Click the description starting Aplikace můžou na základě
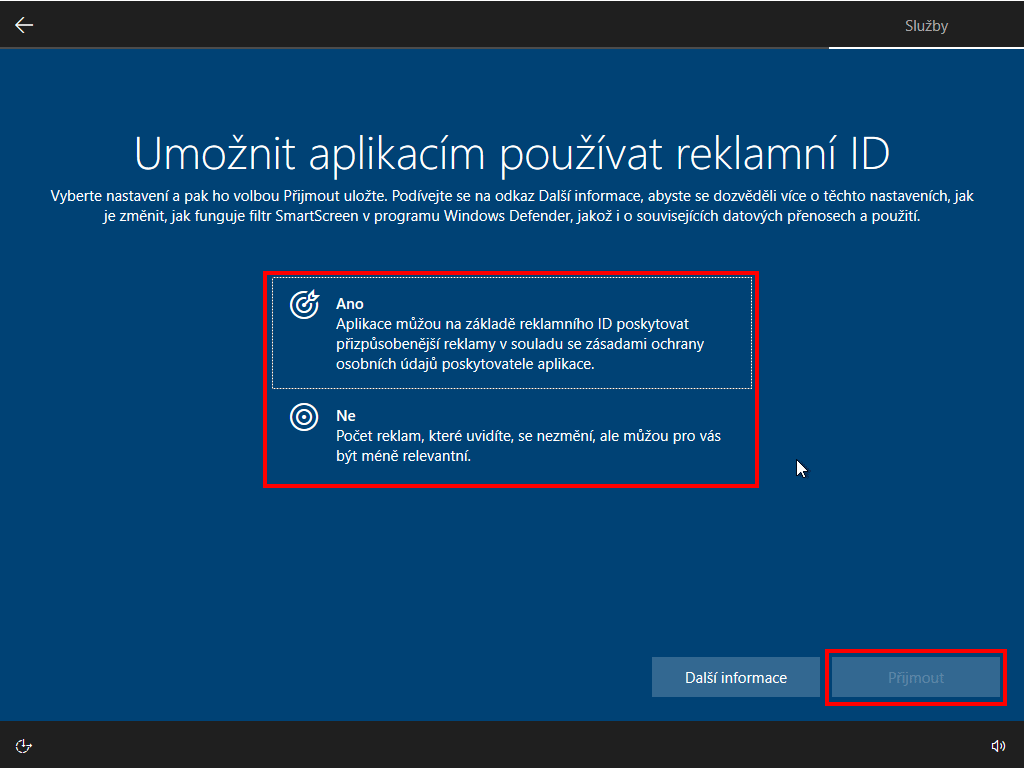 pos(520,344)
